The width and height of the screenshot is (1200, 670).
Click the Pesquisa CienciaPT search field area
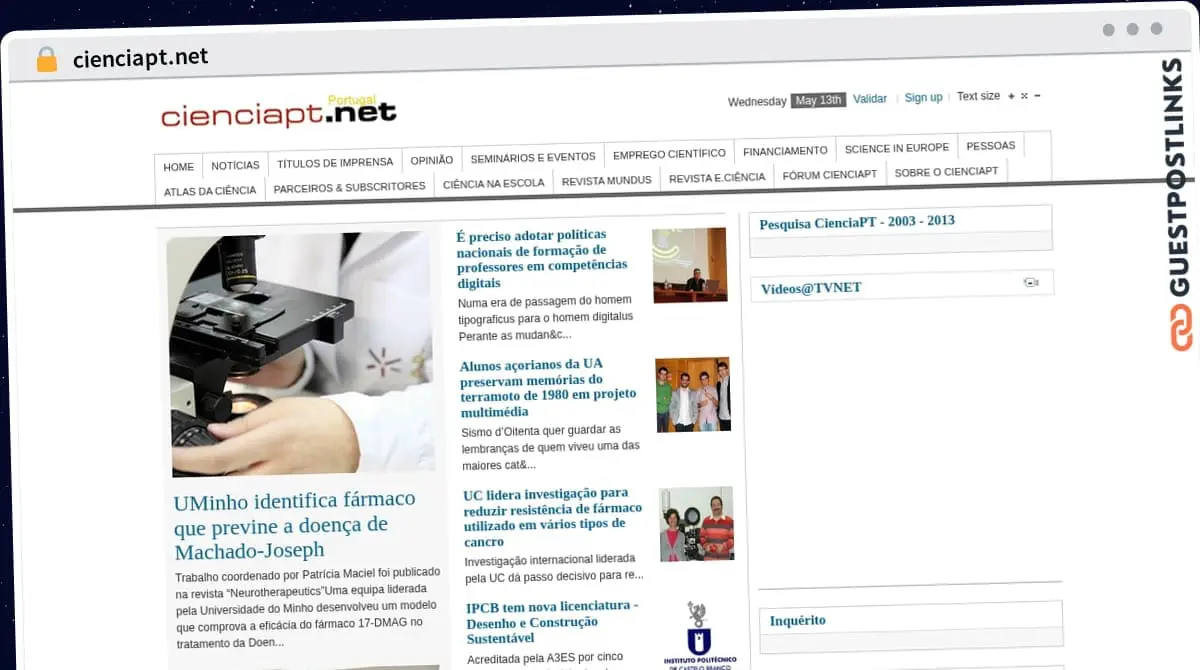[x=900, y=241]
